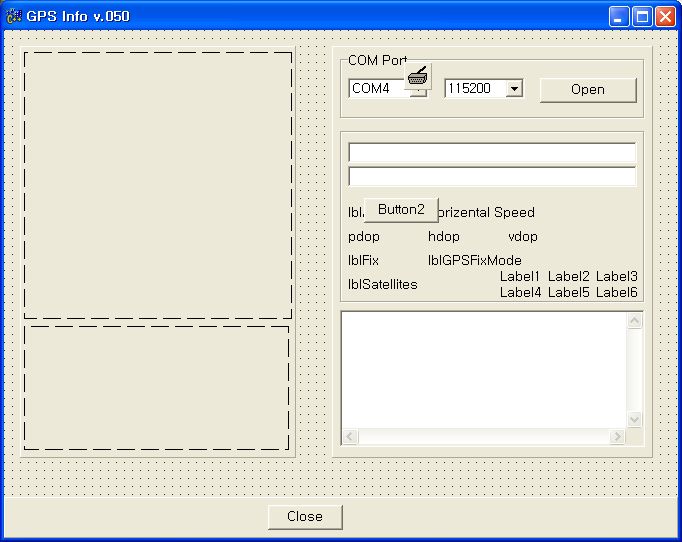Click the memo's scroll right arrow
Viewport: 682px width, 542px height.
(617, 437)
